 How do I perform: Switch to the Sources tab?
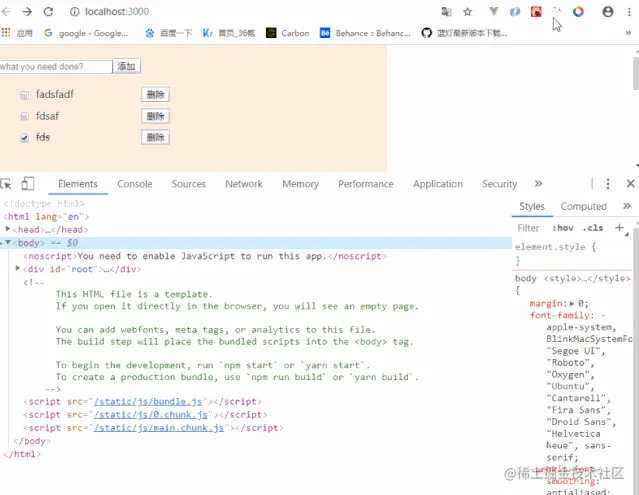pos(188,184)
